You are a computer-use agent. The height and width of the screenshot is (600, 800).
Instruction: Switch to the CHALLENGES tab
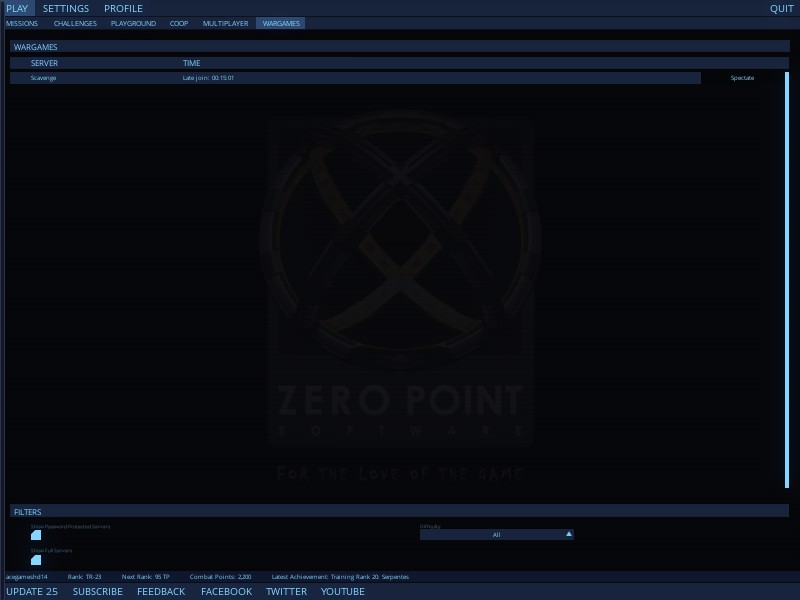pyautogui.click(x=75, y=23)
